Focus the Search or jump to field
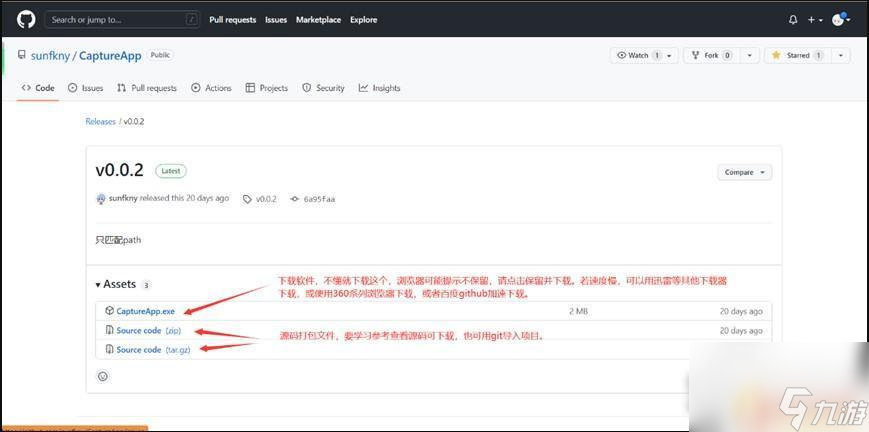Viewport: 869px width, 432px height. pyautogui.click(x=122, y=19)
